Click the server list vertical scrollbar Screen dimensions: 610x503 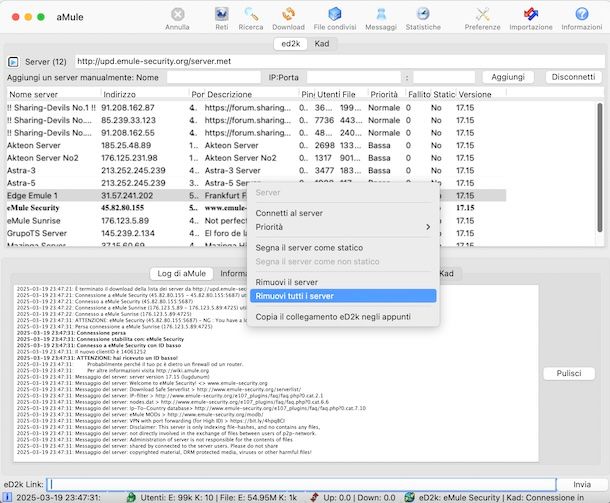pyautogui.click(x=599, y=168)
